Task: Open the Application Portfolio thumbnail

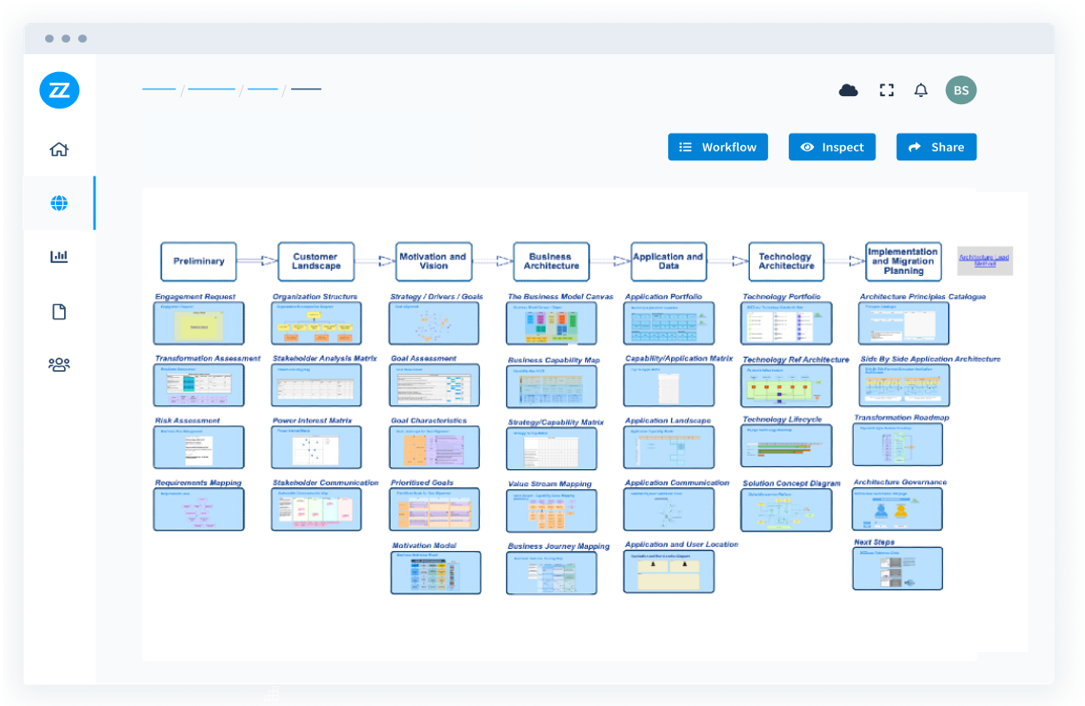Action: click(669, 323)
